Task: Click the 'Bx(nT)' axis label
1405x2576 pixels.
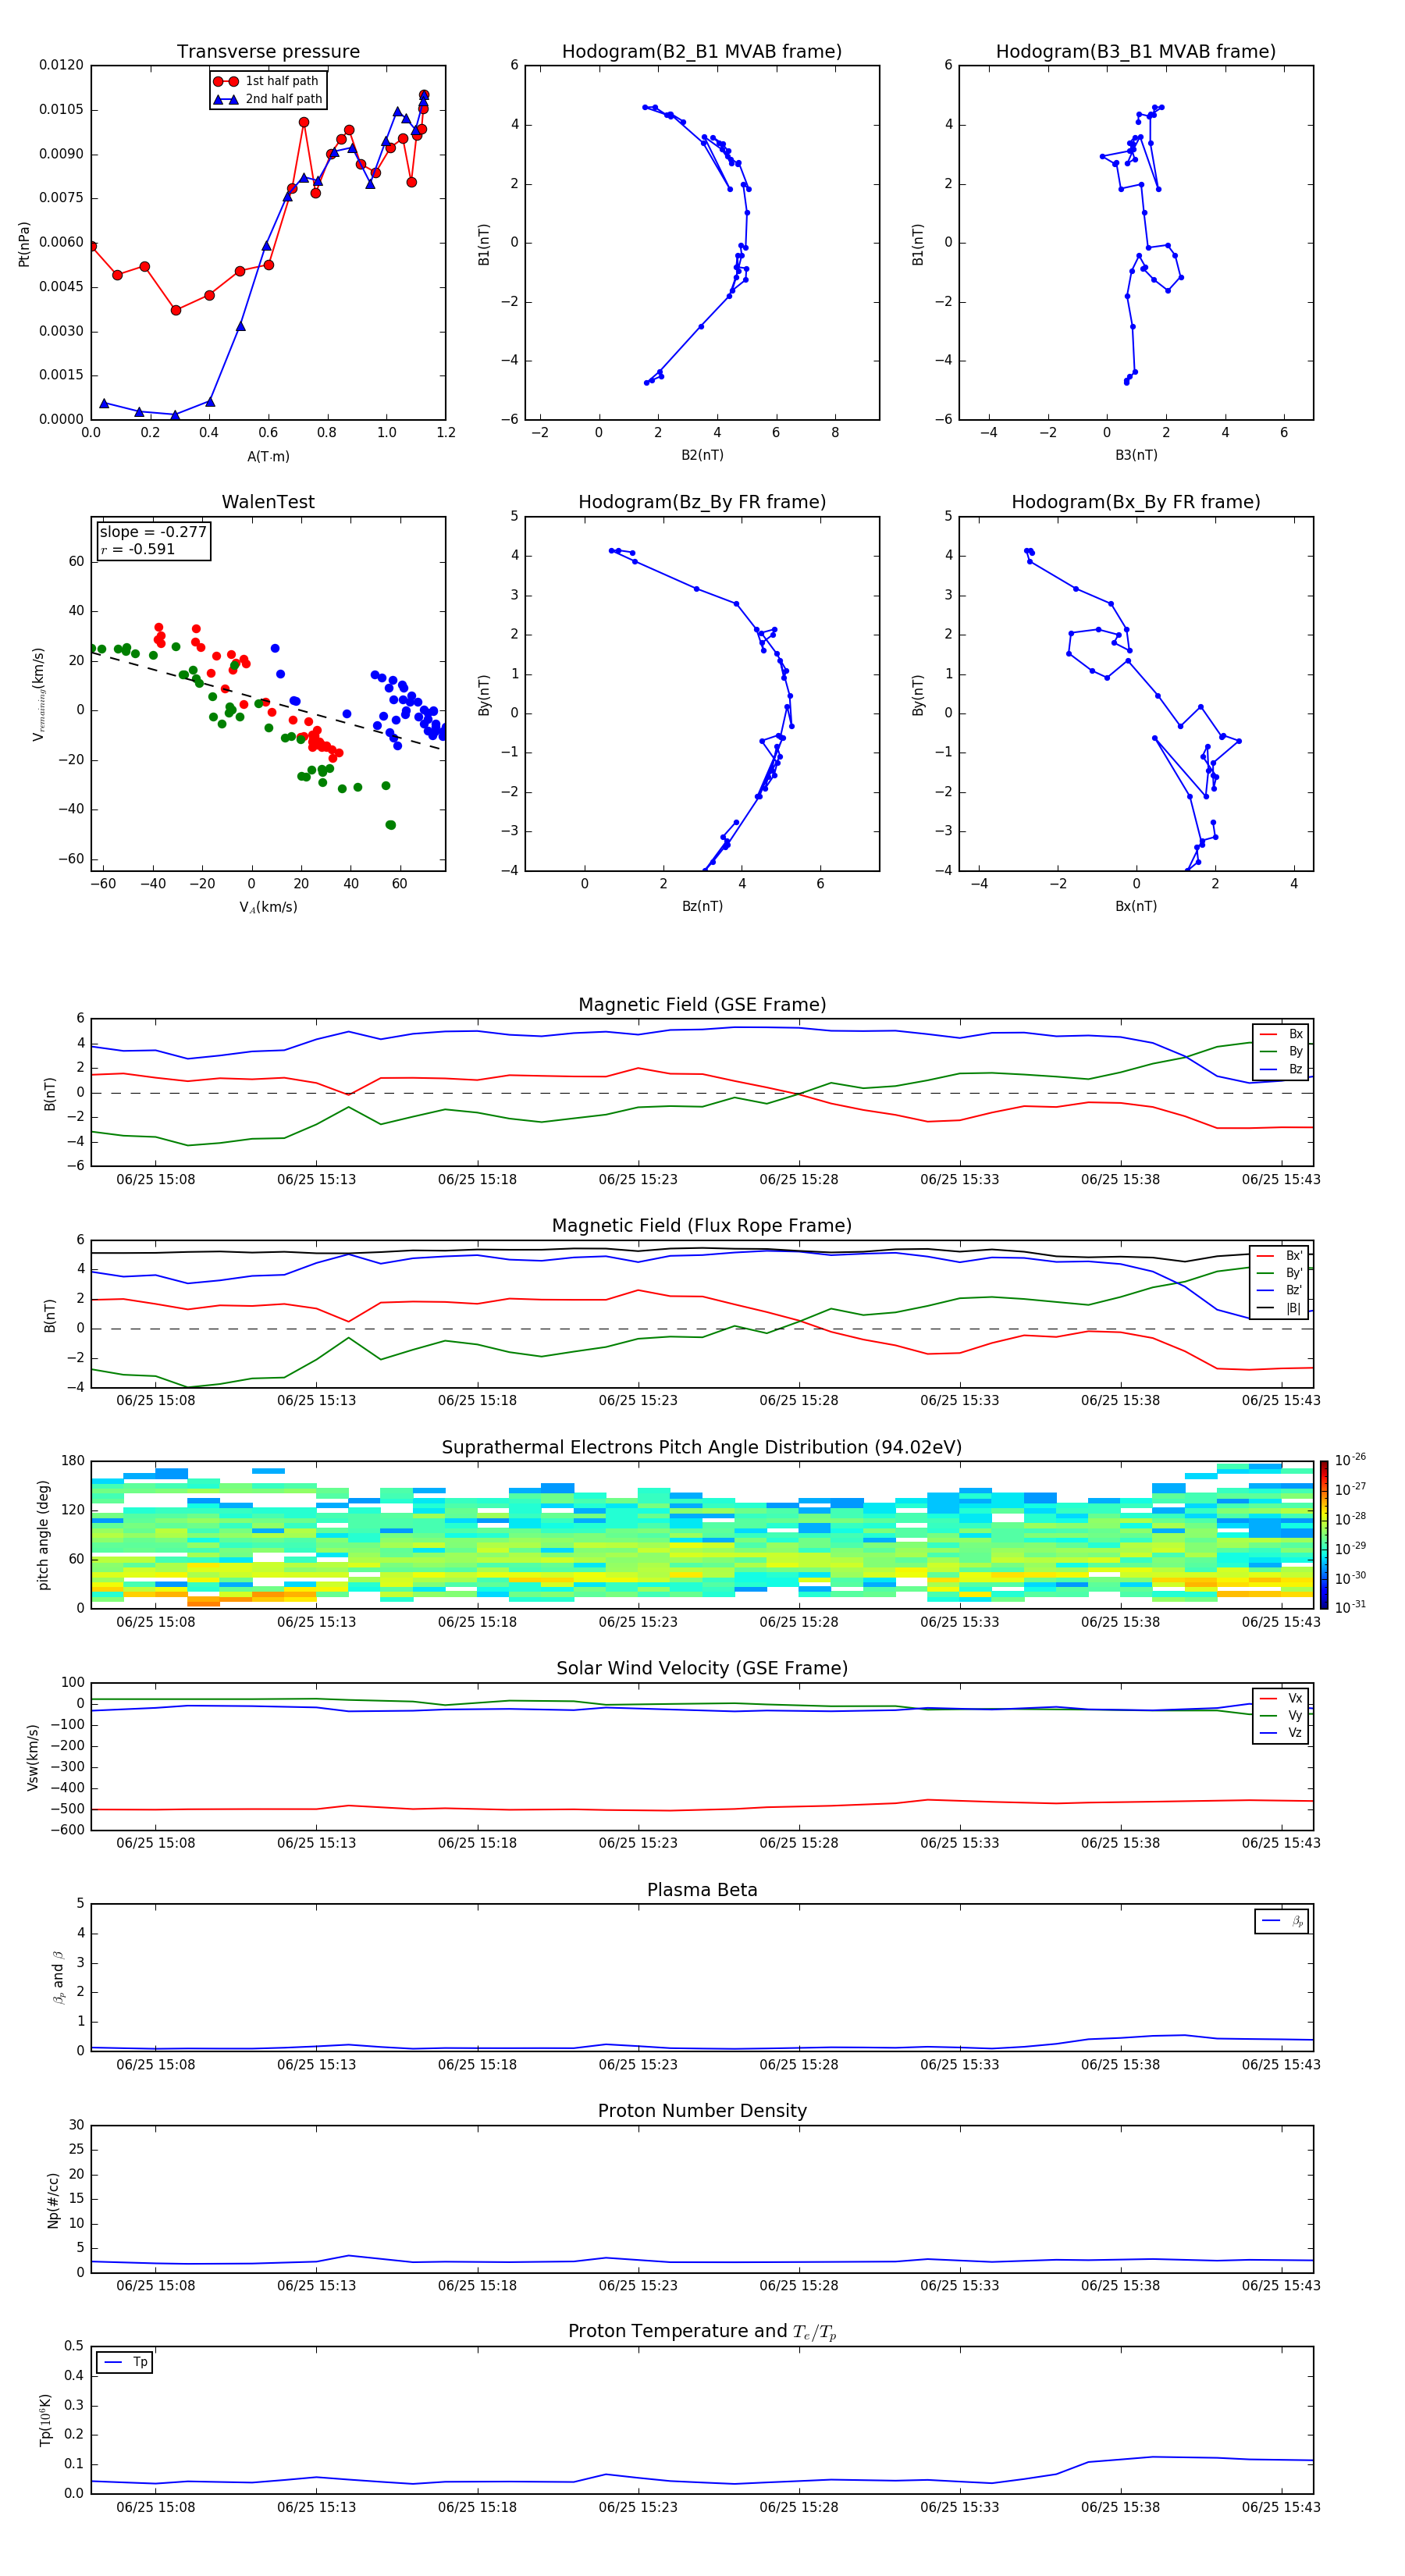Action: (1136, 906)
